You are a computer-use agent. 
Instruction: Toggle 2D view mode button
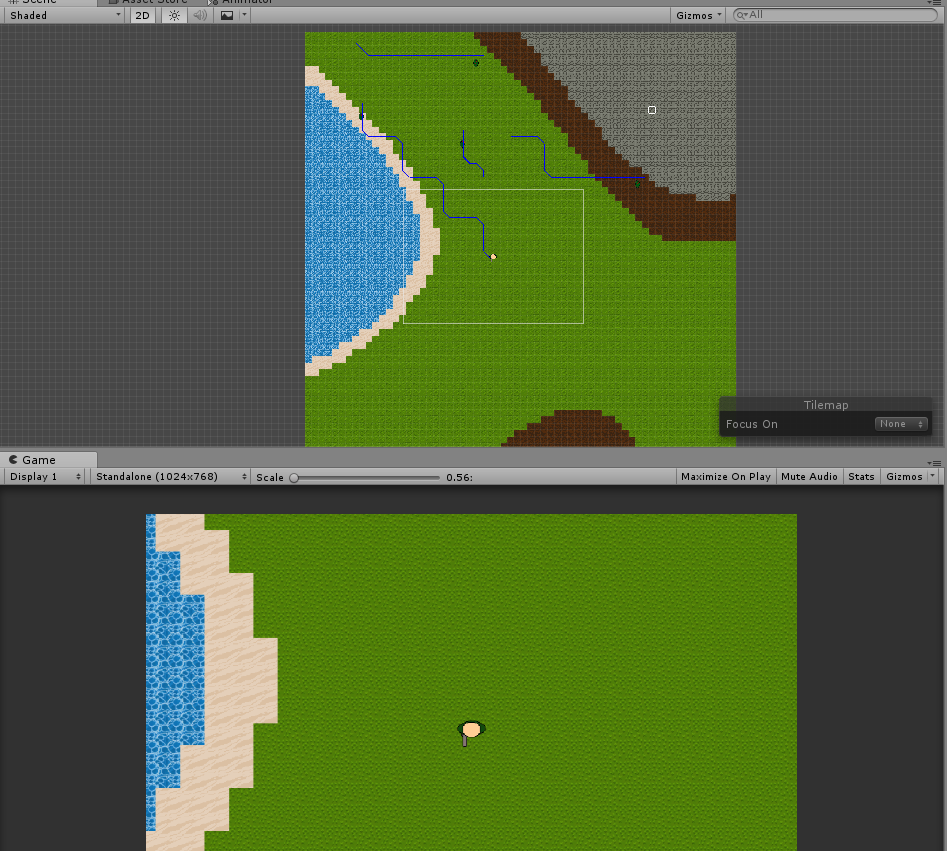tap(144, 15)
